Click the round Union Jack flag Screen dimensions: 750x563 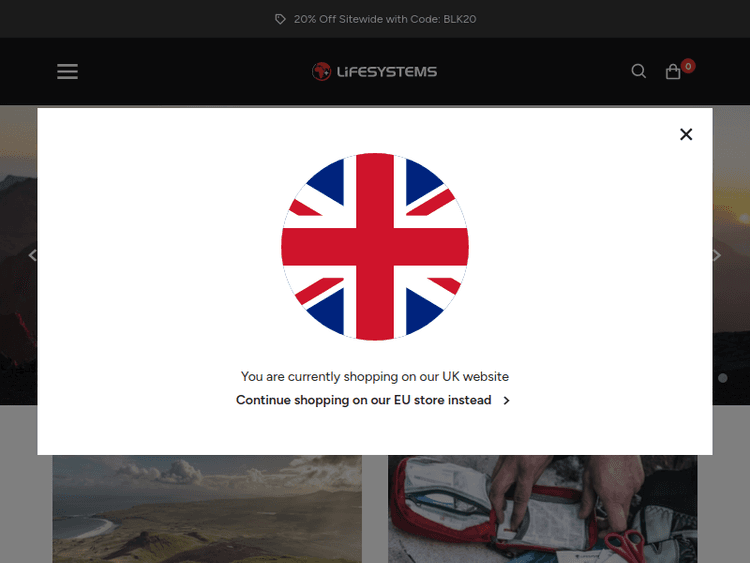[375, 247]
